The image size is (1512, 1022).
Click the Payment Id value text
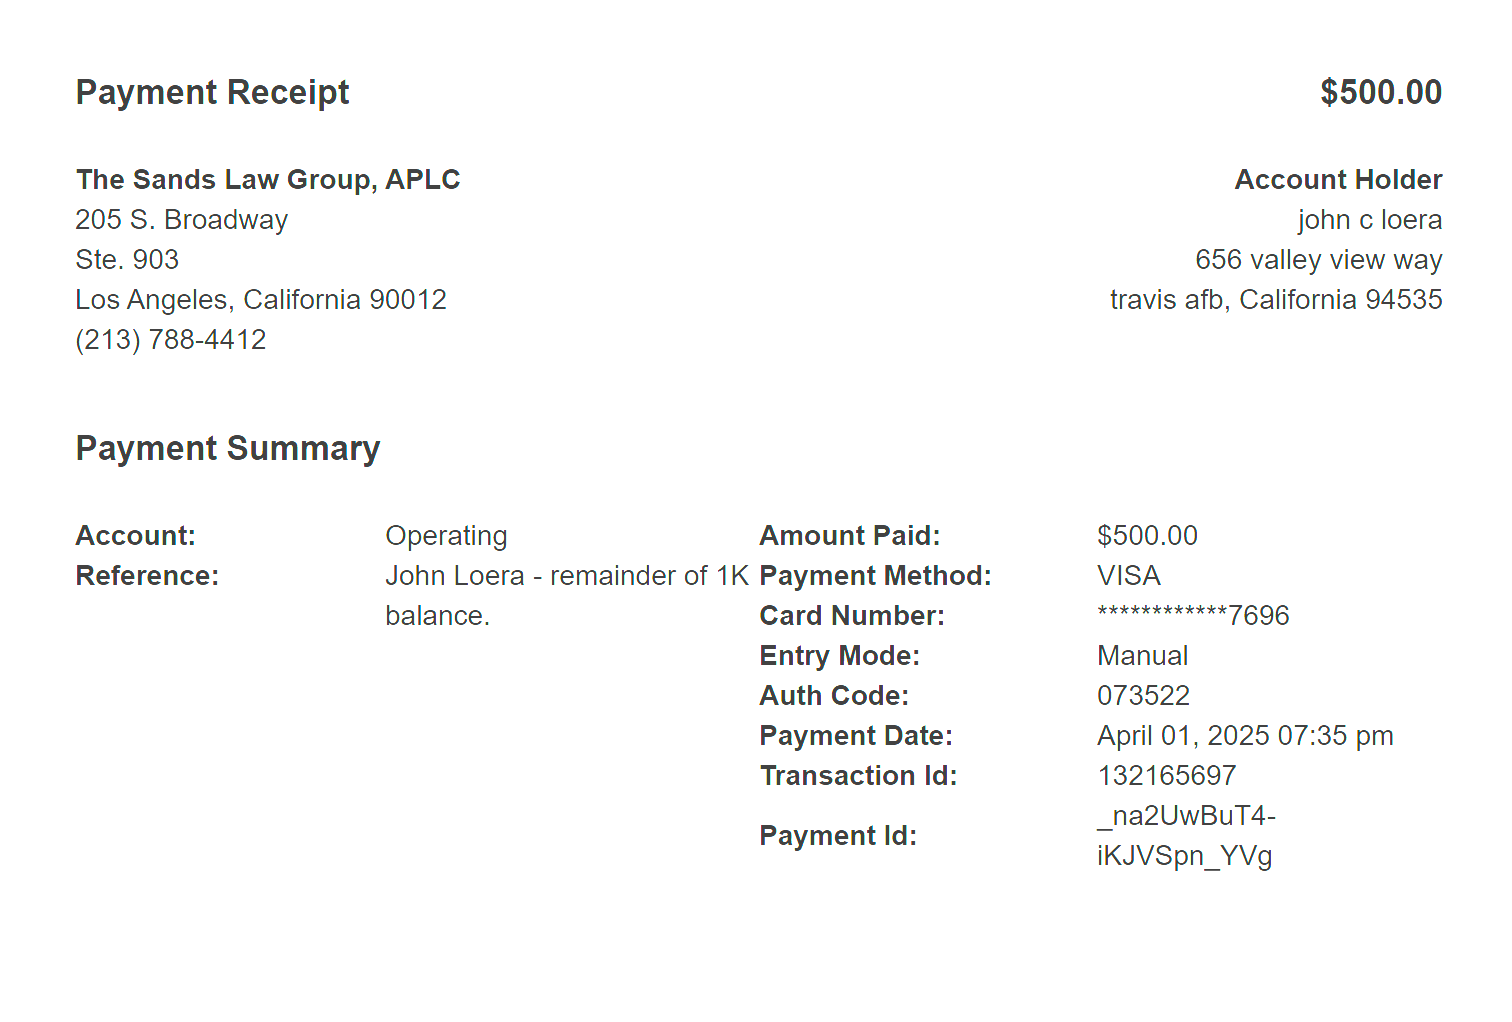(x=1186, y=835)
